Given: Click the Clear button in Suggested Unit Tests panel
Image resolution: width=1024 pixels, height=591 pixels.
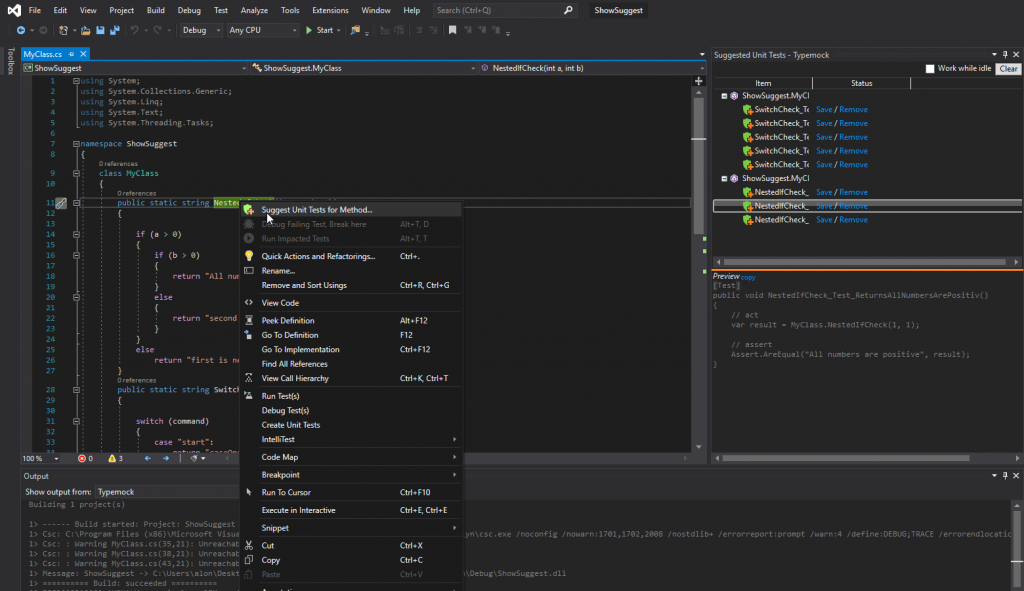Looking at the screenshot, I should point(1008,68).
